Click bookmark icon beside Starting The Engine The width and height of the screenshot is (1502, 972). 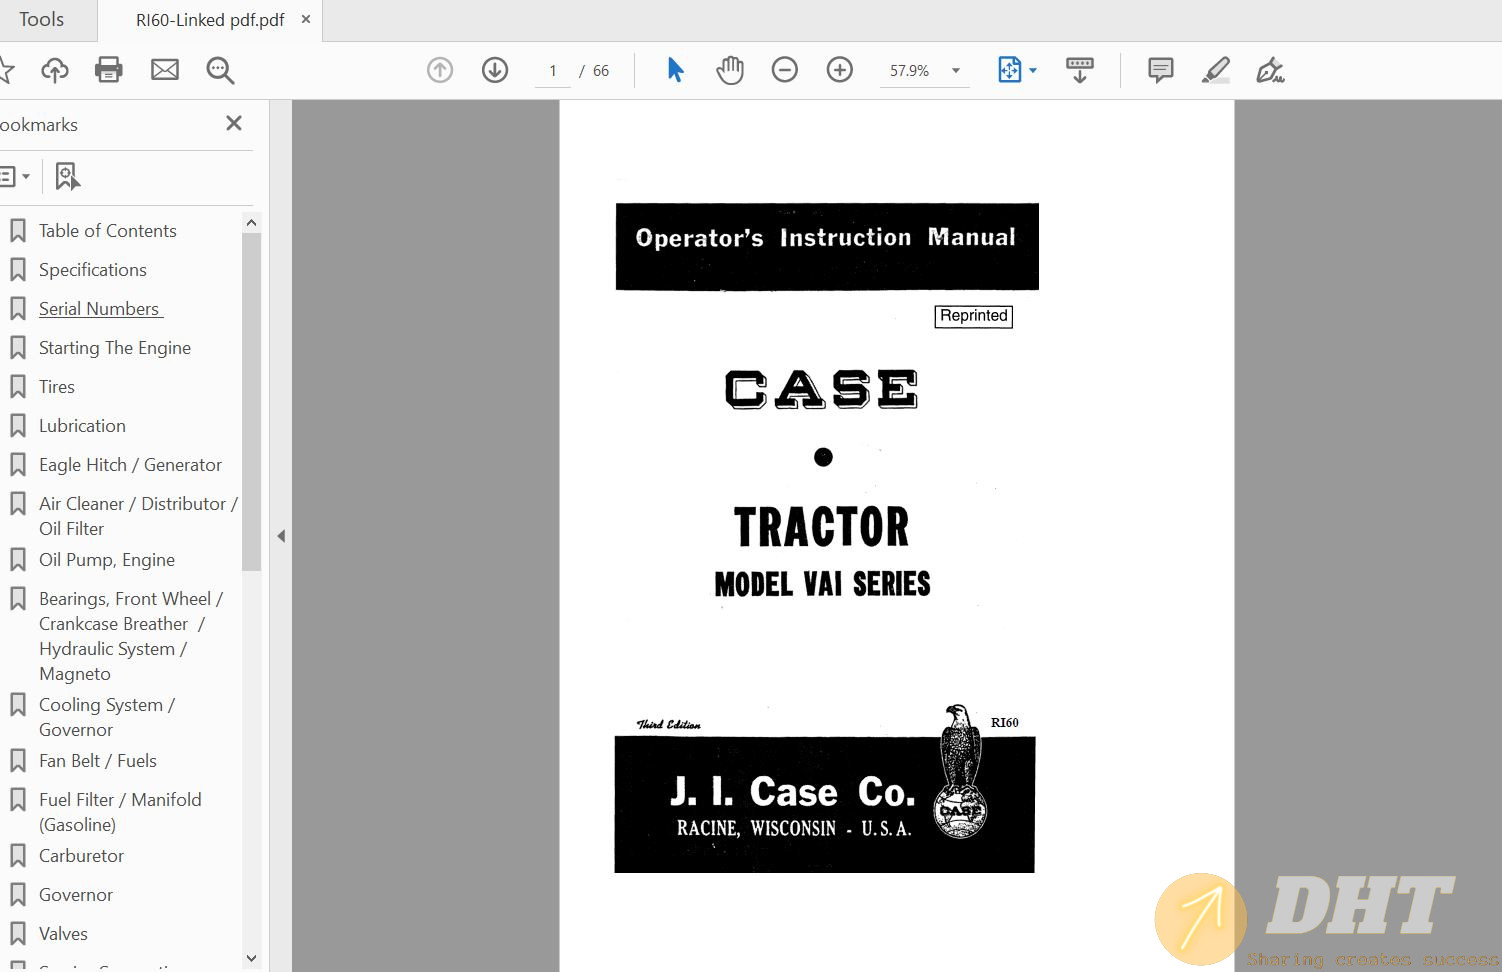[18, 348]
